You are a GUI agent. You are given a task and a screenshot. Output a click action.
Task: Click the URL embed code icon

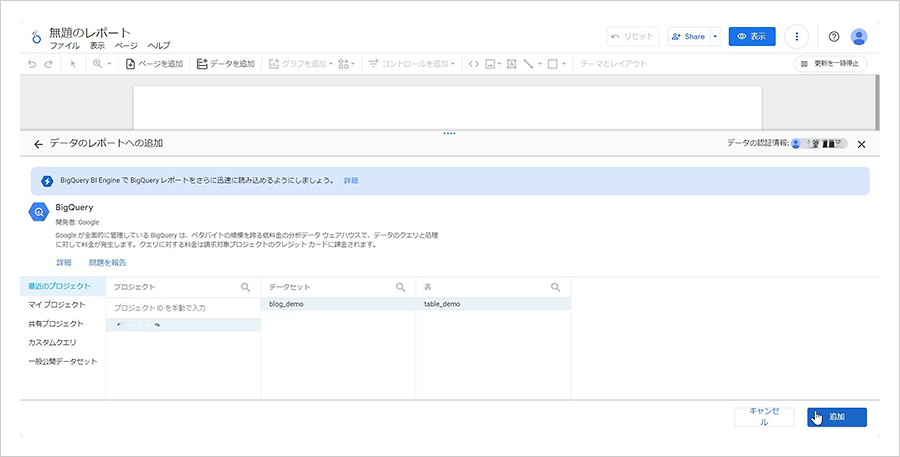pos(474,64)
